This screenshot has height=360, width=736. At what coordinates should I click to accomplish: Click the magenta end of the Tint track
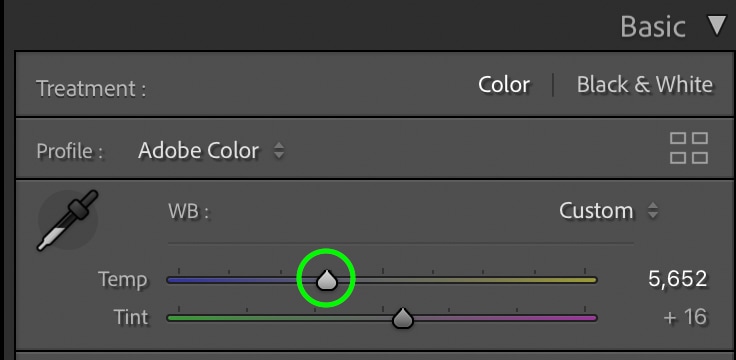tap(582, 318)
